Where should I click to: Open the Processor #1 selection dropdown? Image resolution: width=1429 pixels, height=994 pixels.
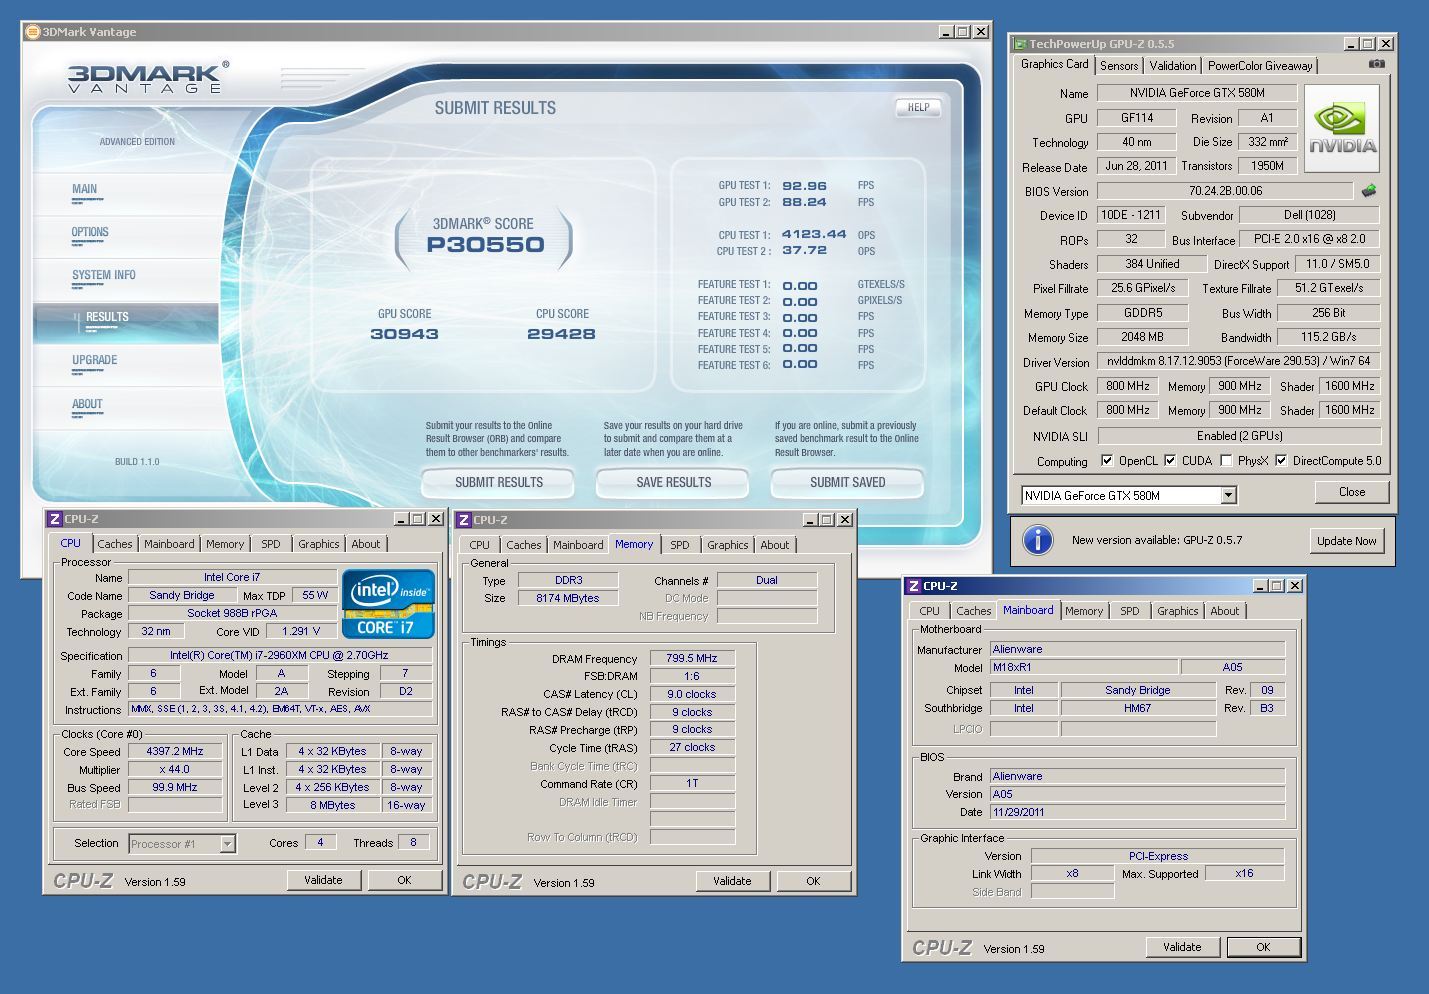(x=227, y=844)
